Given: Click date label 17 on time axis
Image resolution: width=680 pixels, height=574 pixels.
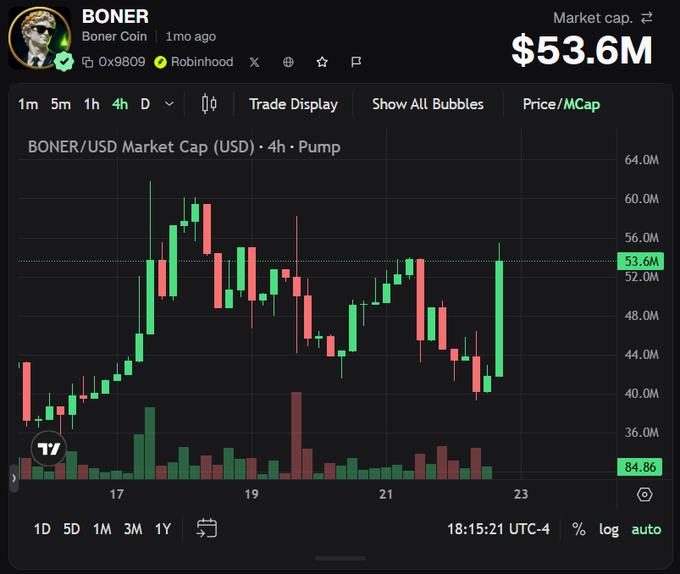Looking at the screenshot, I should tap(117, 494).
